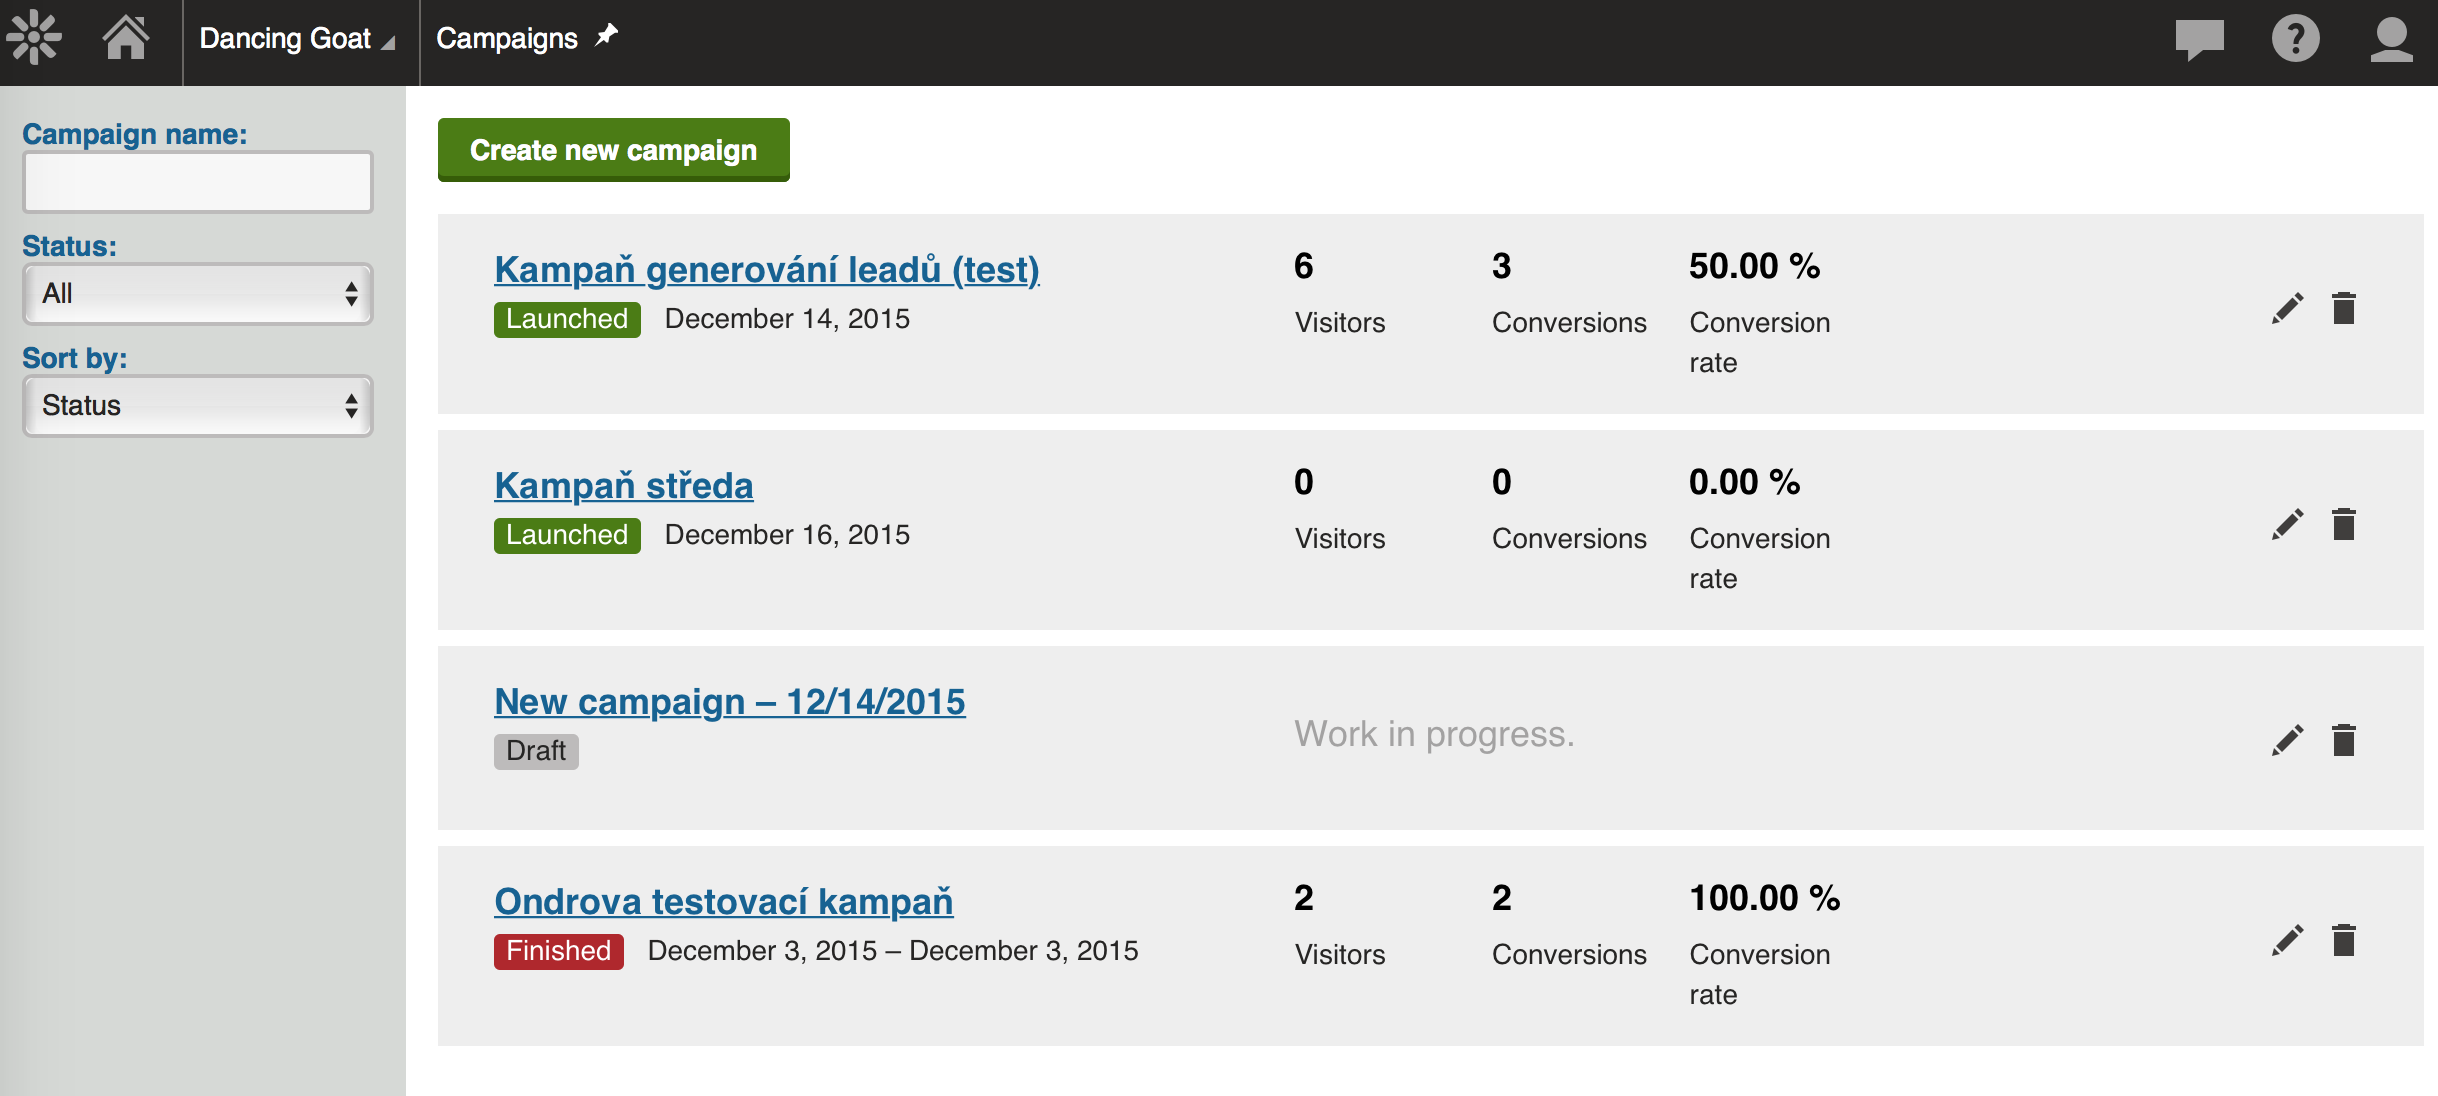Edit the Kampaň středa campaign
2438x1096 pixels.
2287,525
